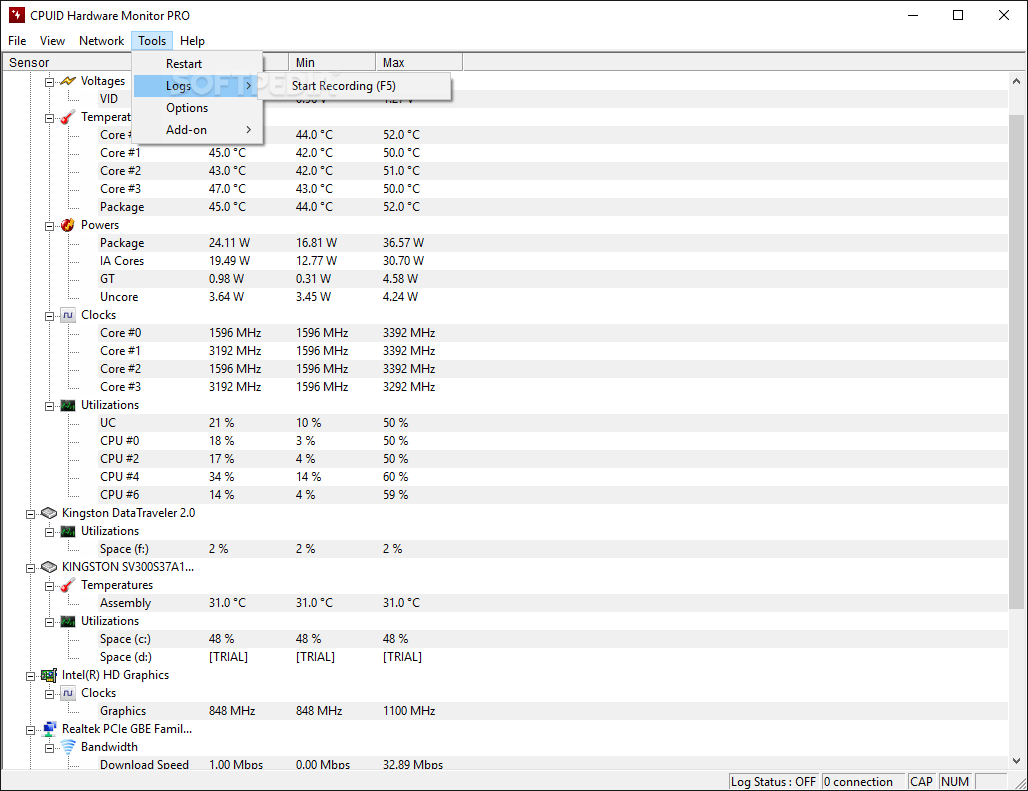Click the Voltages lightning bolt icon
The width and height of the screenshot is (1028, 791).
point(67,81)
